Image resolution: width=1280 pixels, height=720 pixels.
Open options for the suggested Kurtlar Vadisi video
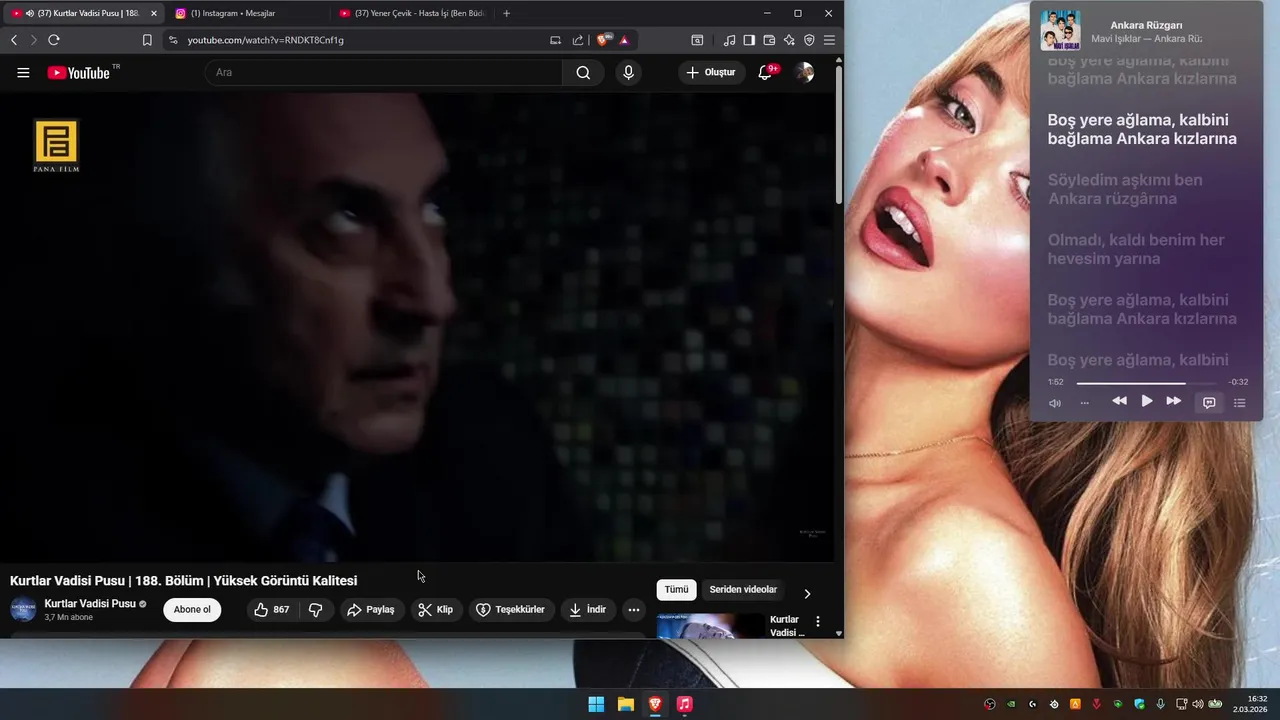818,622
